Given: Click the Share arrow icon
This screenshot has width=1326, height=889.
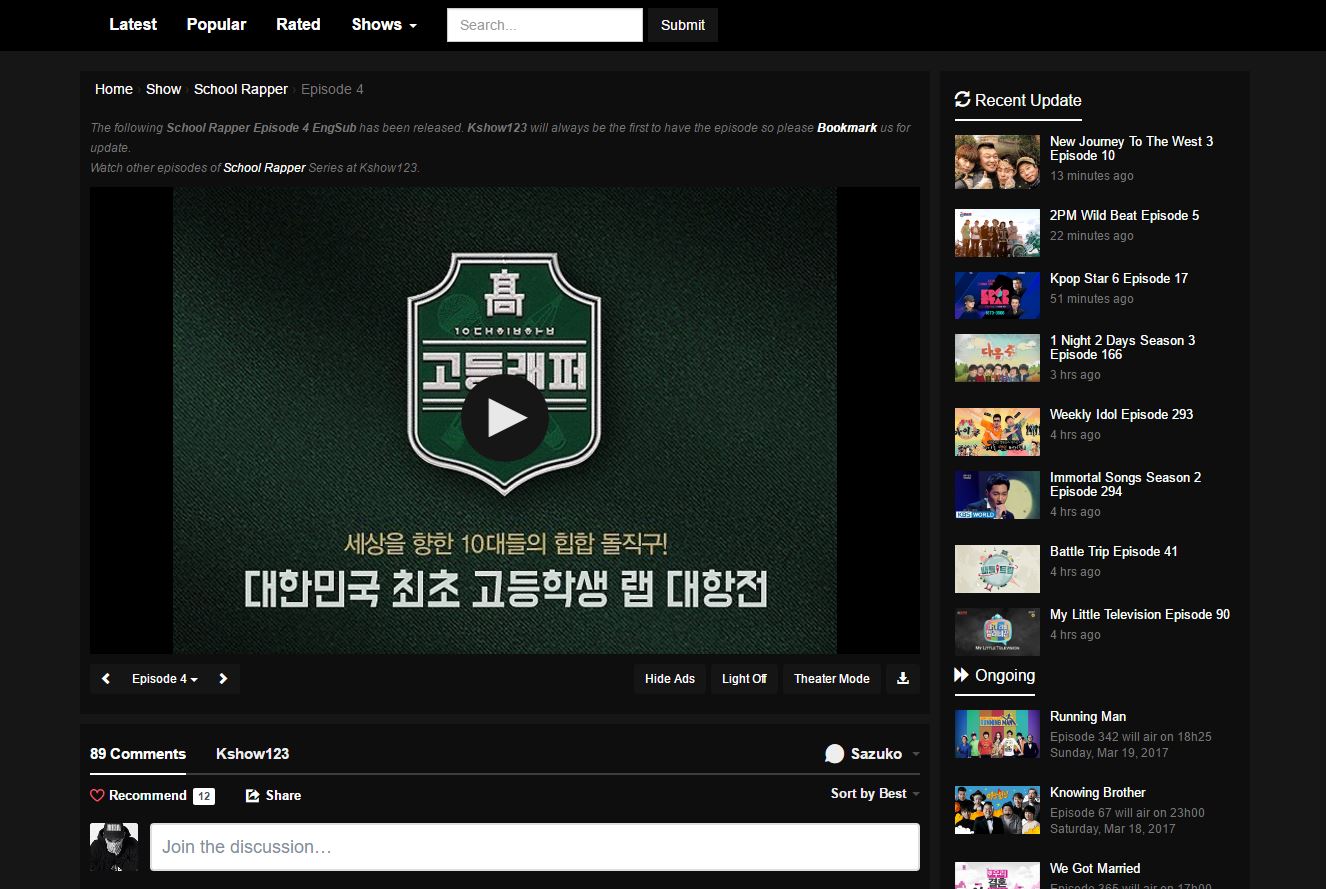Looking at the screenshot, I should coord(253,795).
